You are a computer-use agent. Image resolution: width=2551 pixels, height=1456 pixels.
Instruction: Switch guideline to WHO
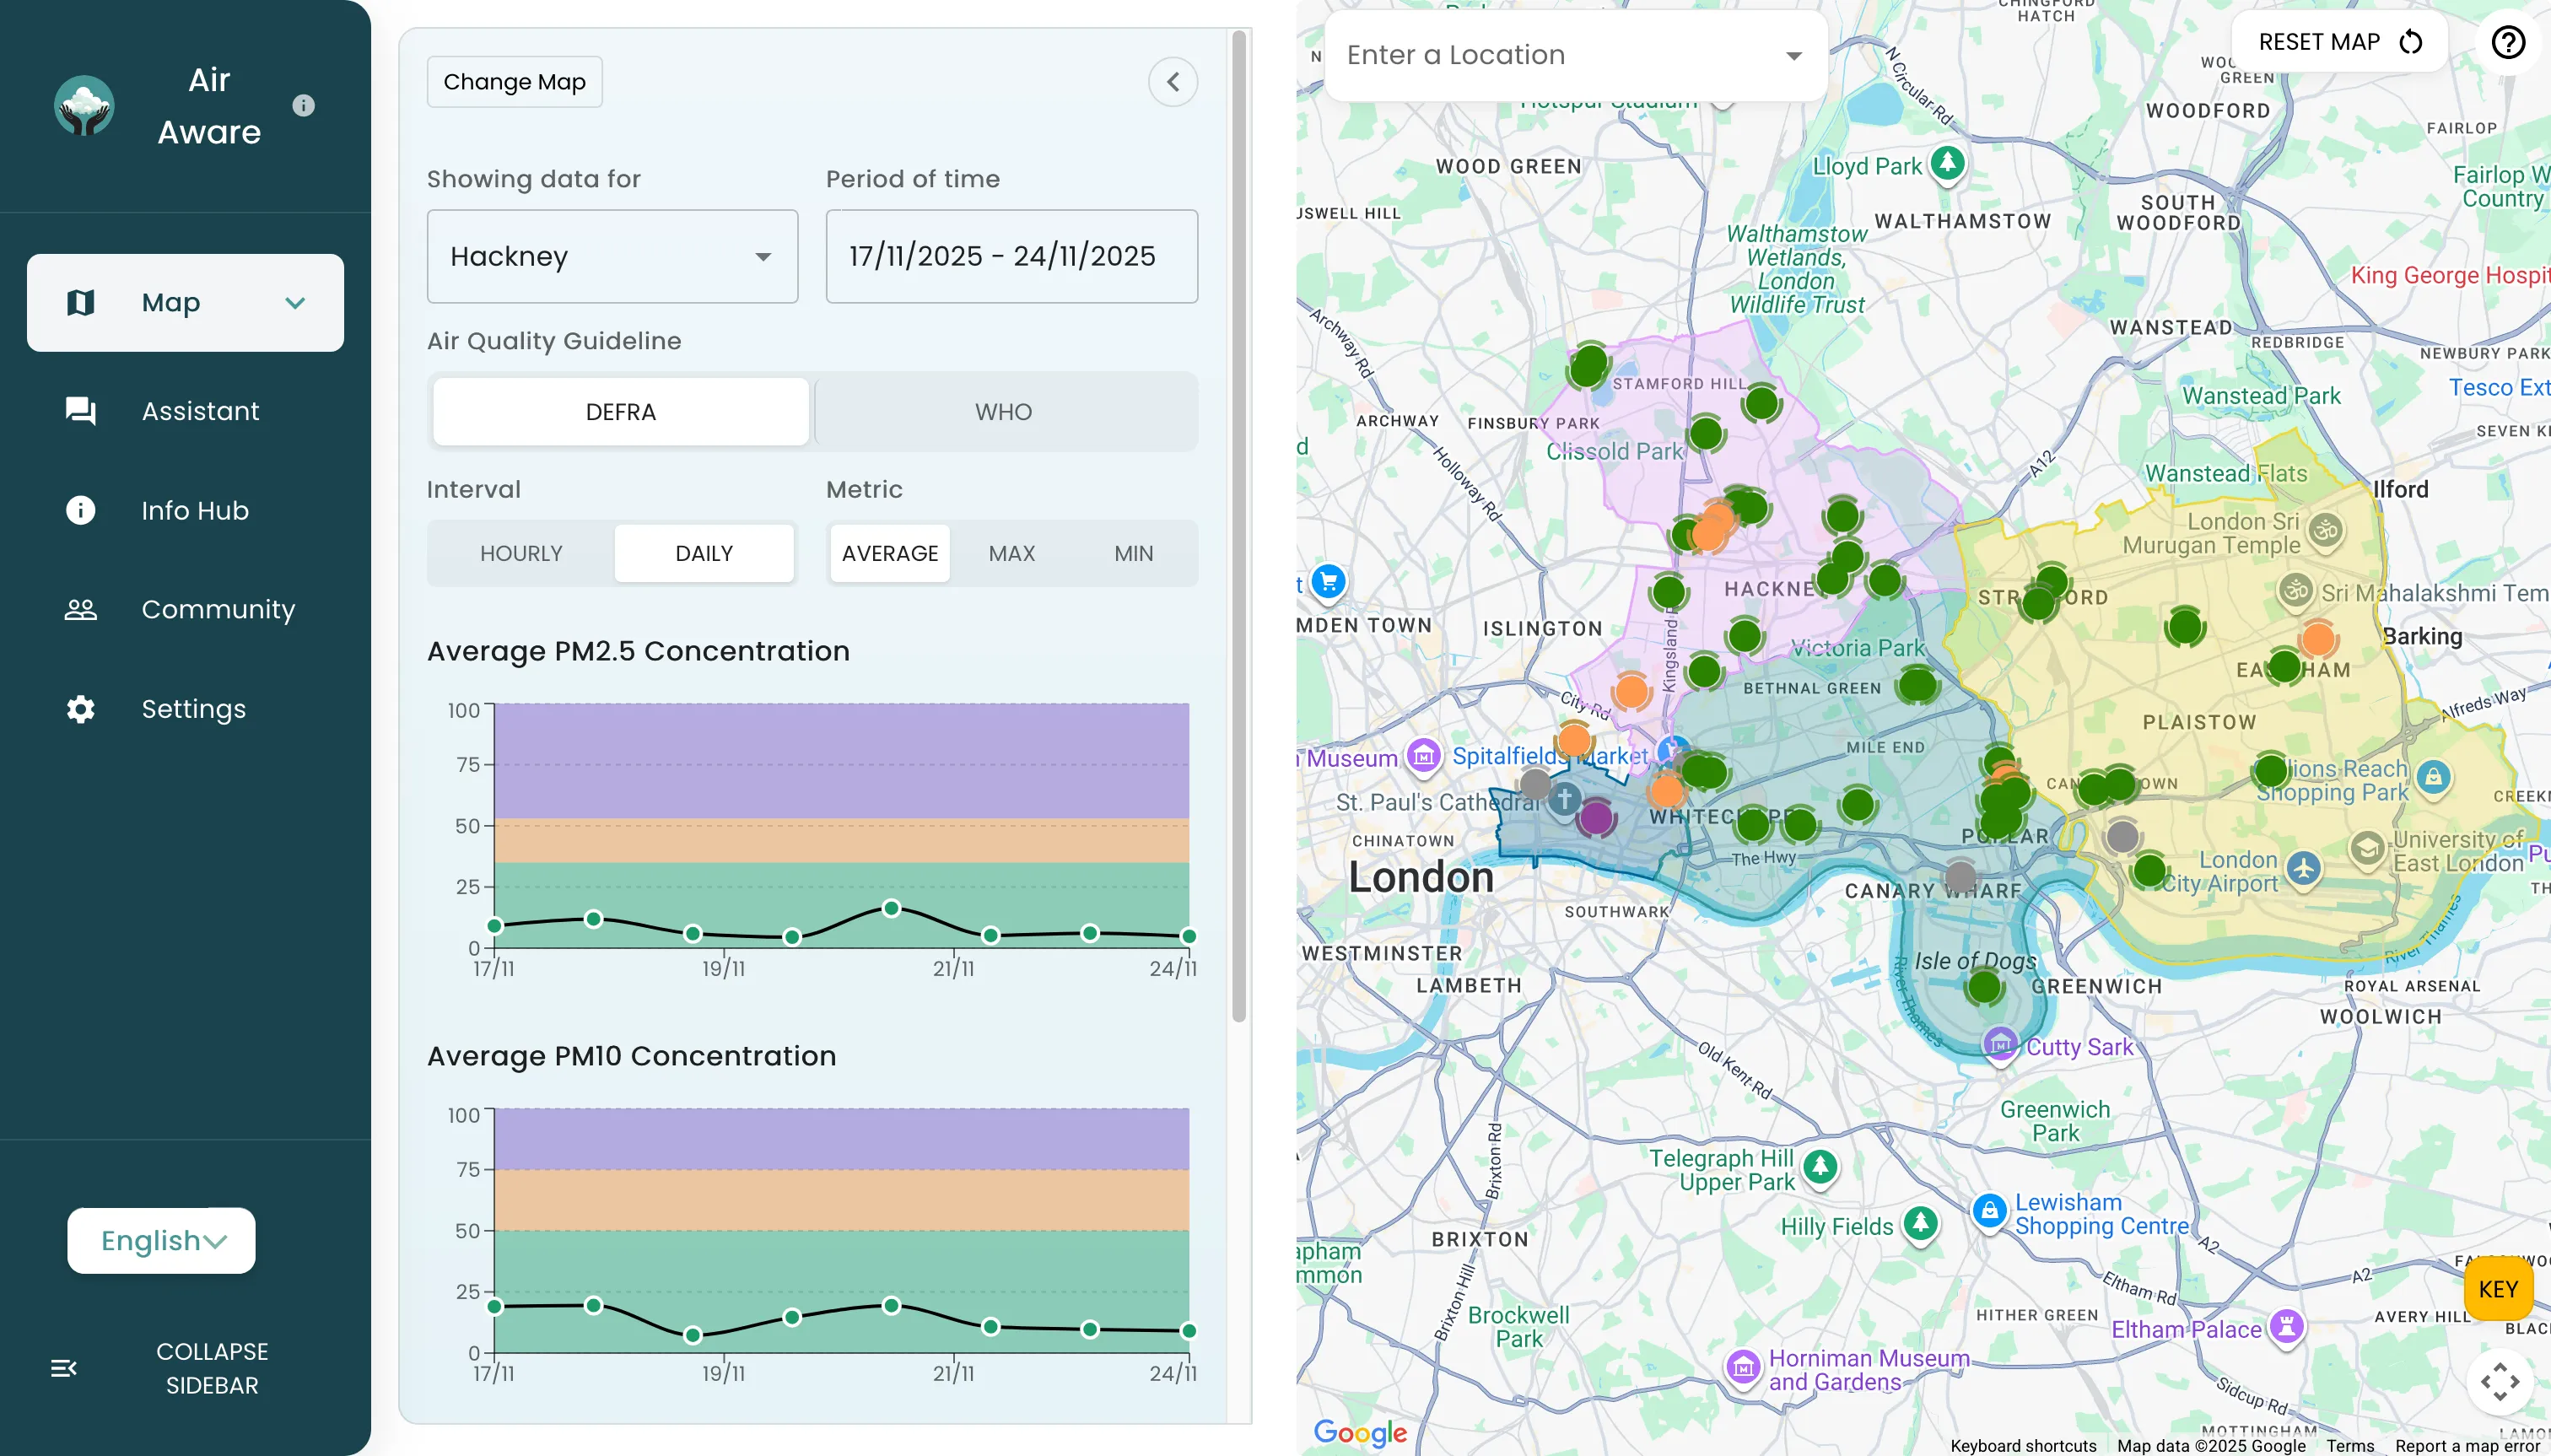[1004, 412]
